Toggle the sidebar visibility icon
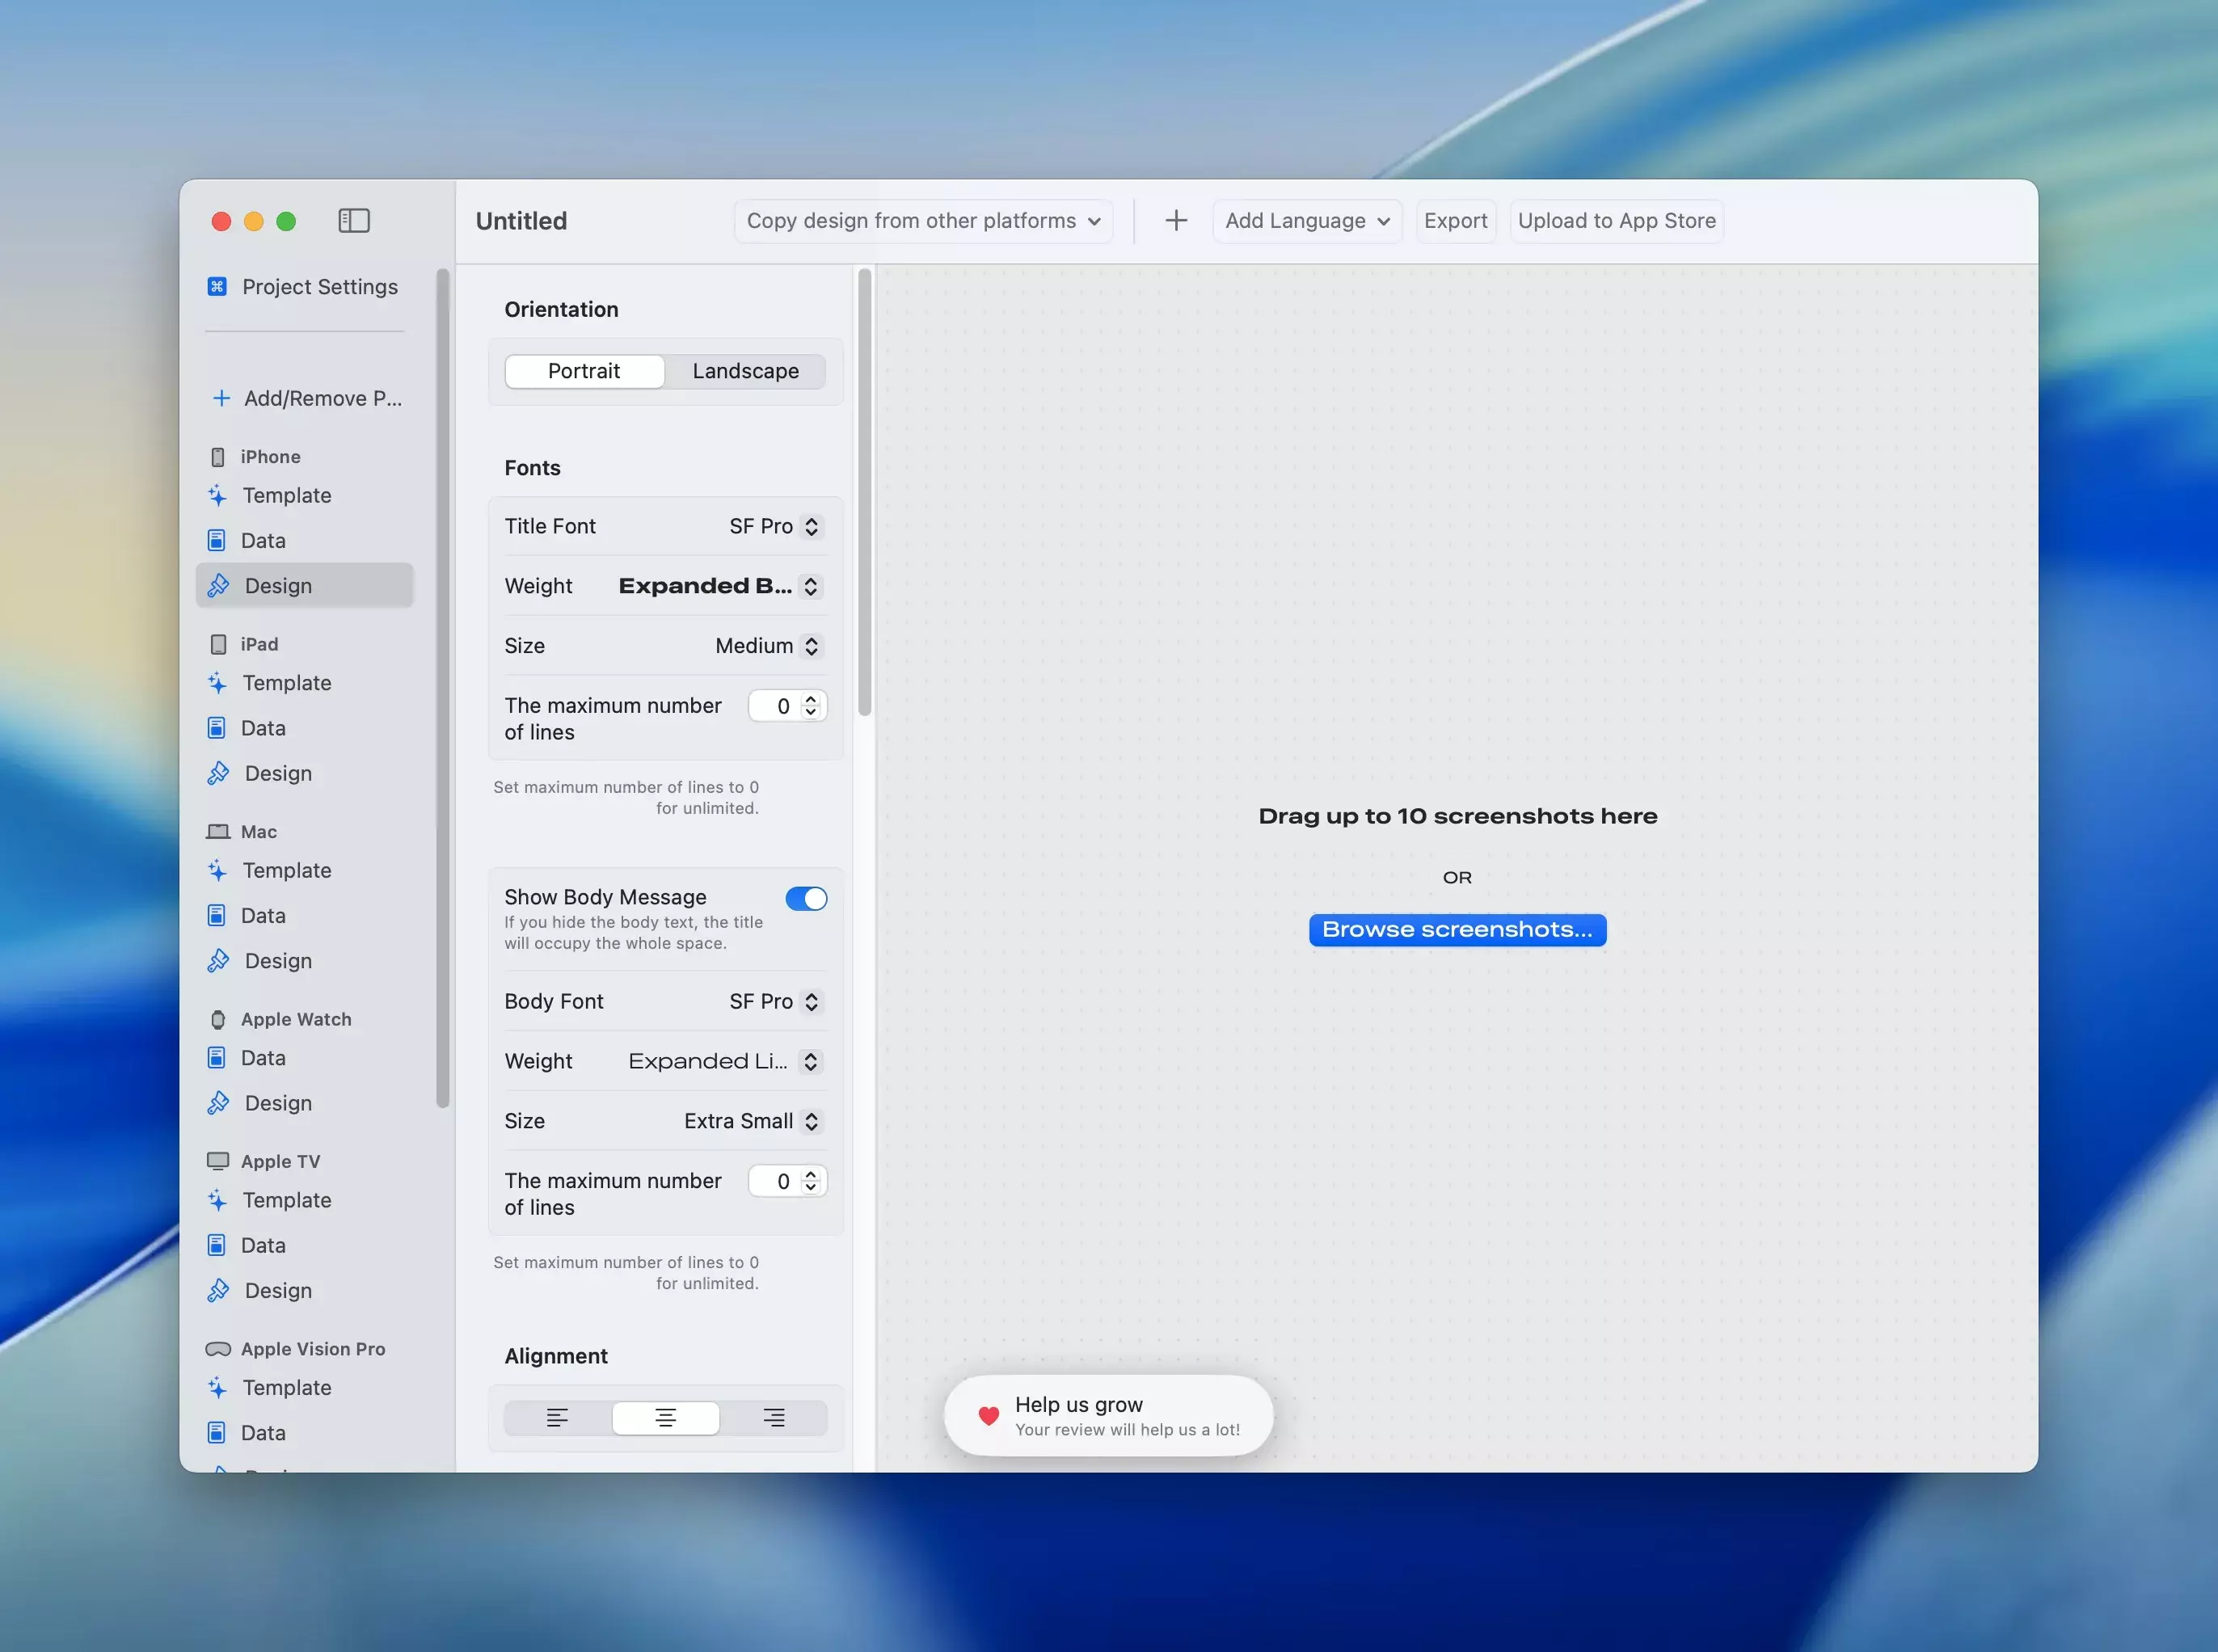Viewport: 2218px width, 1652px height. (x=354, y=220)
